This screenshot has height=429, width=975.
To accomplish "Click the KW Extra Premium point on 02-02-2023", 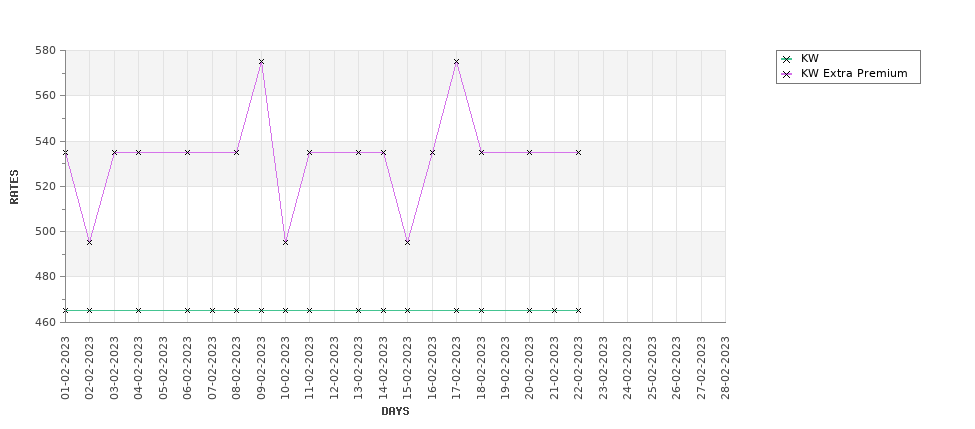I will [x=90, y=242].
